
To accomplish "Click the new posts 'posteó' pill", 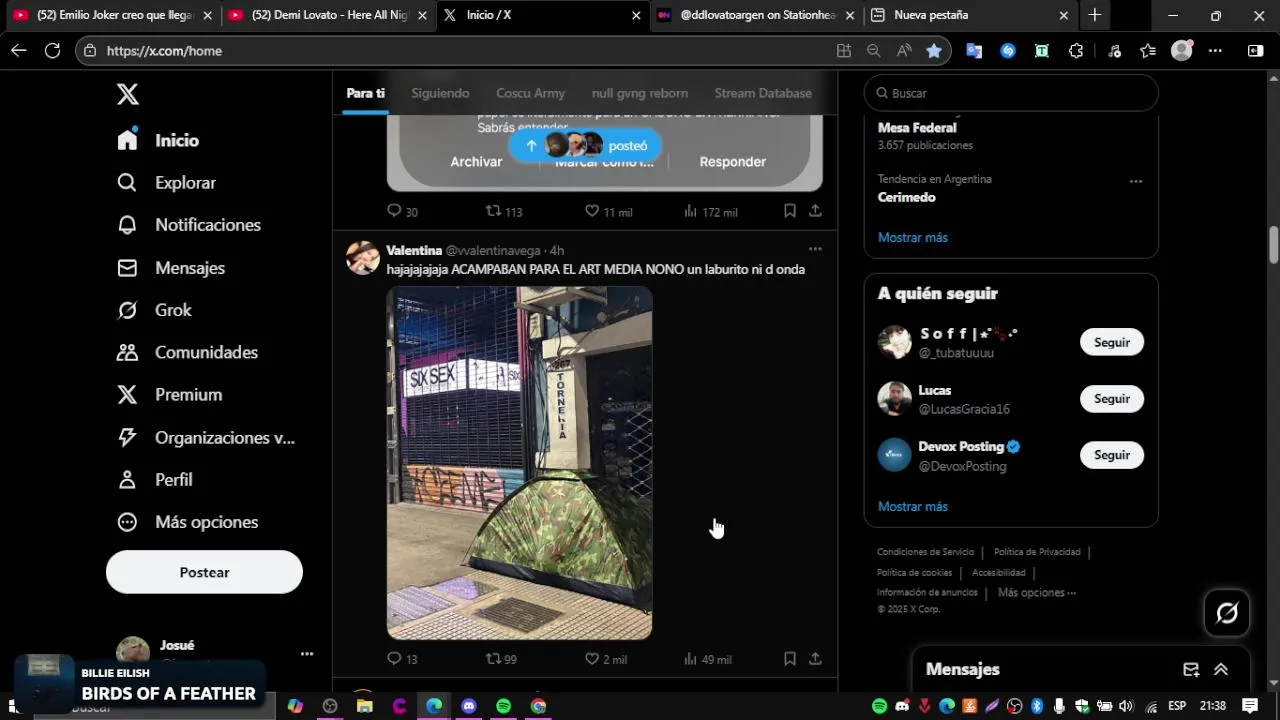I will [585, 146].
